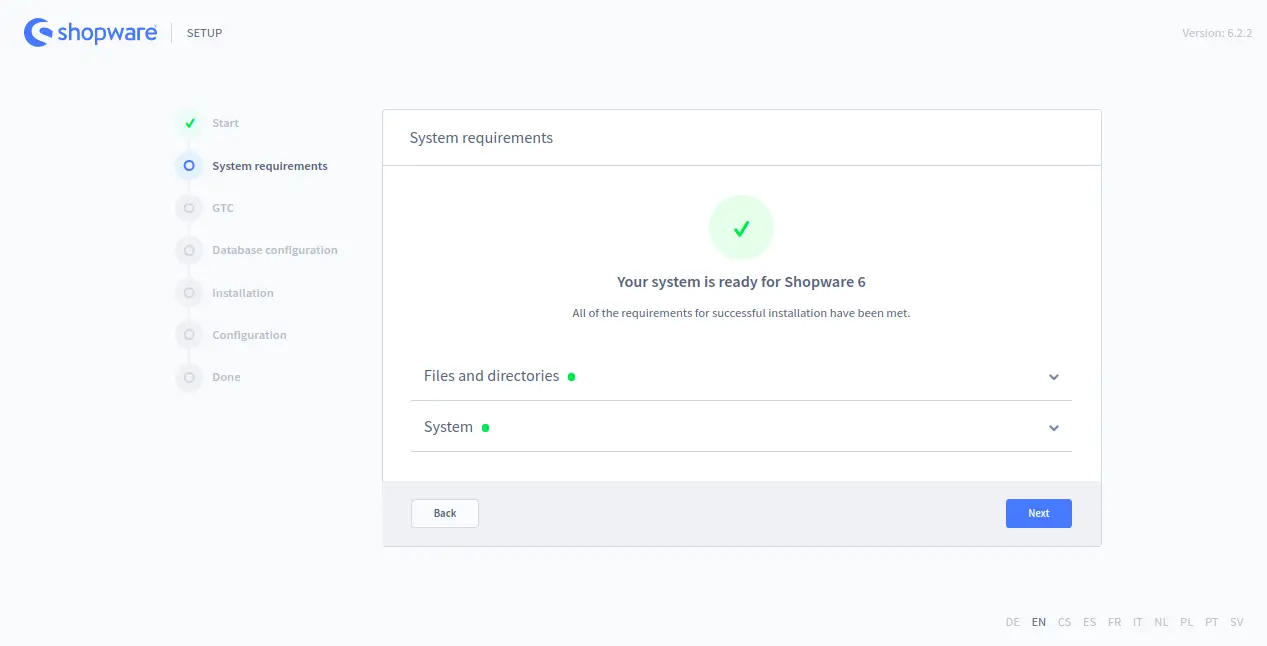The image size is (1267, 646).
Task: Click the Configuration step circle icon
Action: pos(189,335)
